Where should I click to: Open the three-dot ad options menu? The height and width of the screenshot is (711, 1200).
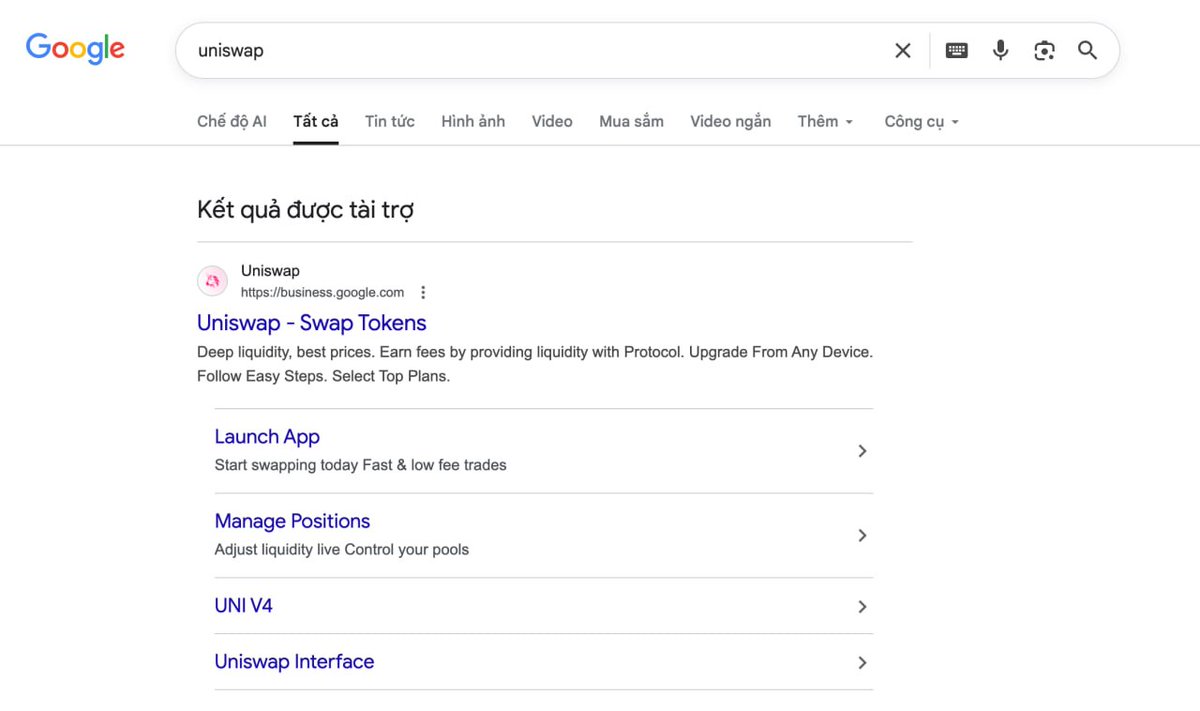[423, 293]
